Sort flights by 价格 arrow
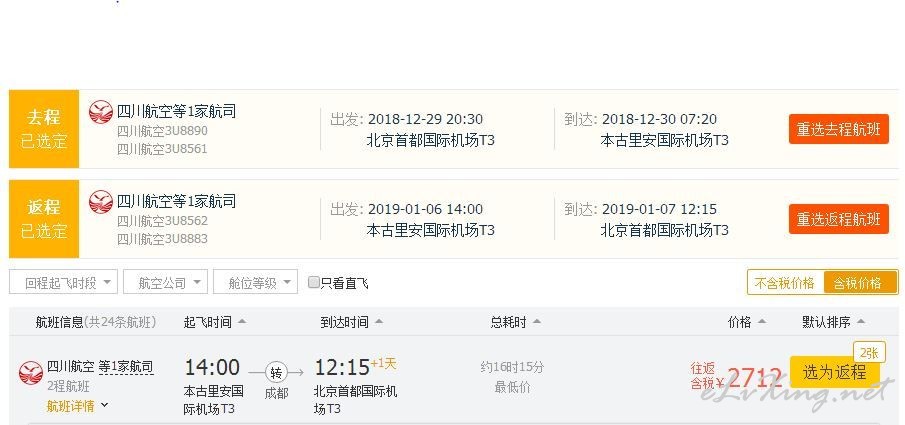 (762, 322)
